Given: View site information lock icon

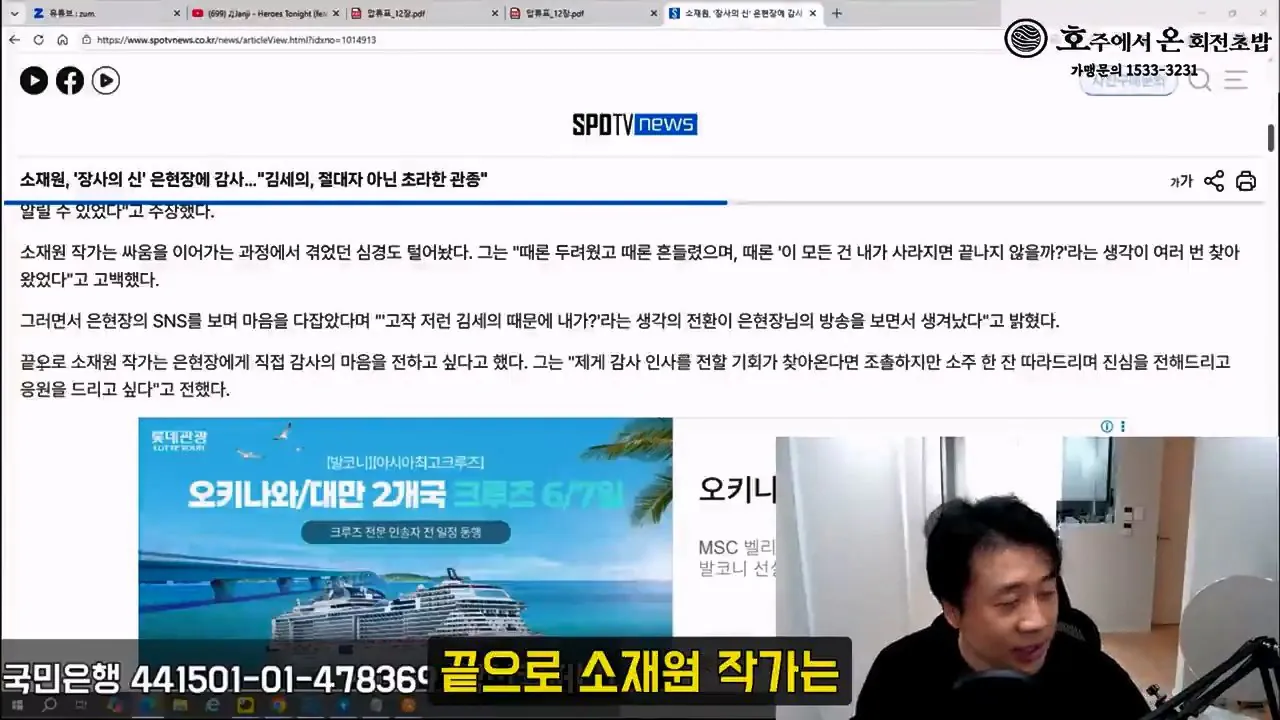Looking at the screenshot, I should click(87, 40).
